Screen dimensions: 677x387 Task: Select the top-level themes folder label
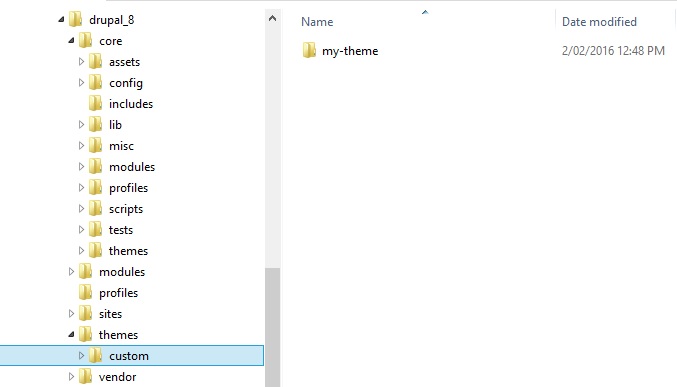point(118,335)
